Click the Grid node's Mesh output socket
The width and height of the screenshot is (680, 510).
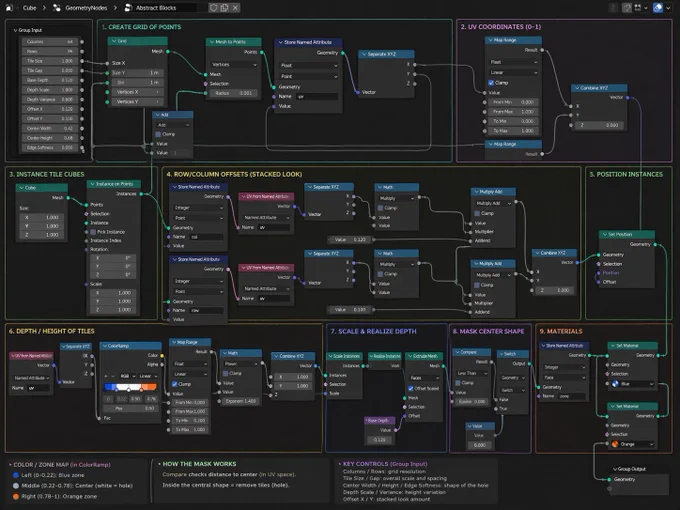click(x=168, y=52)
